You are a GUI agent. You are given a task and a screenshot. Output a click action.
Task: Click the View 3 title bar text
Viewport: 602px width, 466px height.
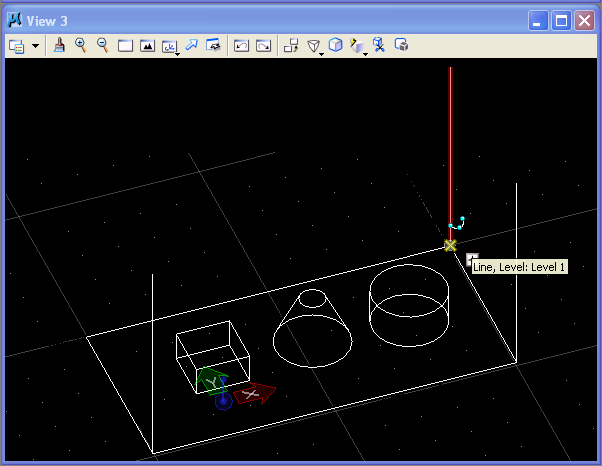(x=47, y=21)
